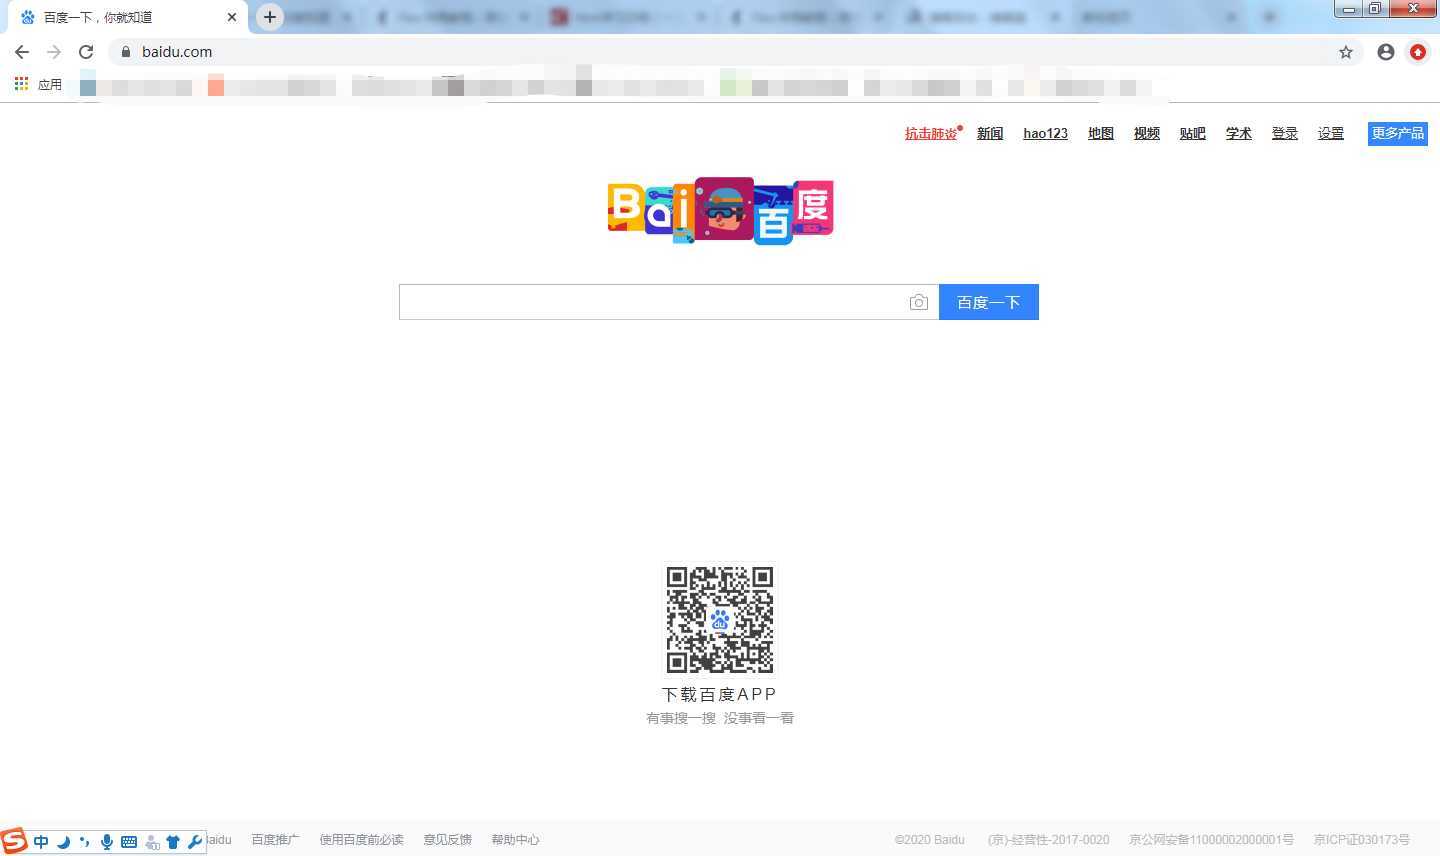The width and height of the screenshot is (1440, 856).
Task: Click the 应用 apps label in bookmarks bar
Action: coord(50,84)
